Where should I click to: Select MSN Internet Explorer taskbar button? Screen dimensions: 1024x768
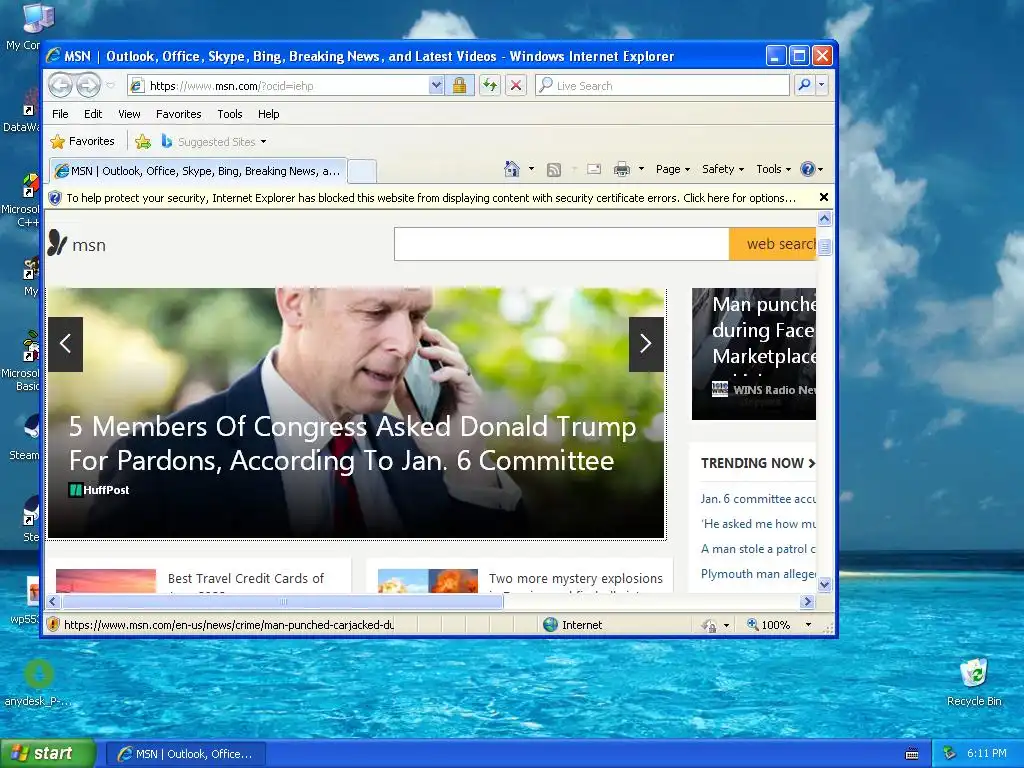[185, 754]
